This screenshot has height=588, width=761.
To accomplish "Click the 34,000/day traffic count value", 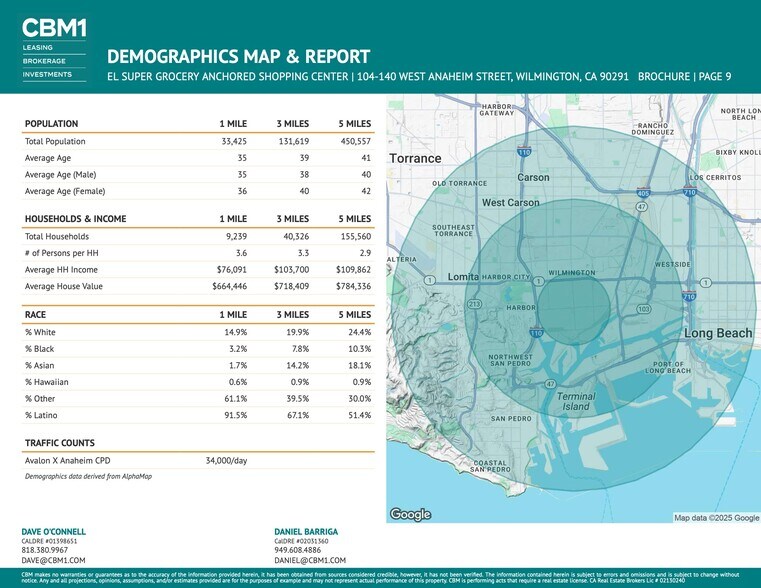I will (x=226, y=461).
